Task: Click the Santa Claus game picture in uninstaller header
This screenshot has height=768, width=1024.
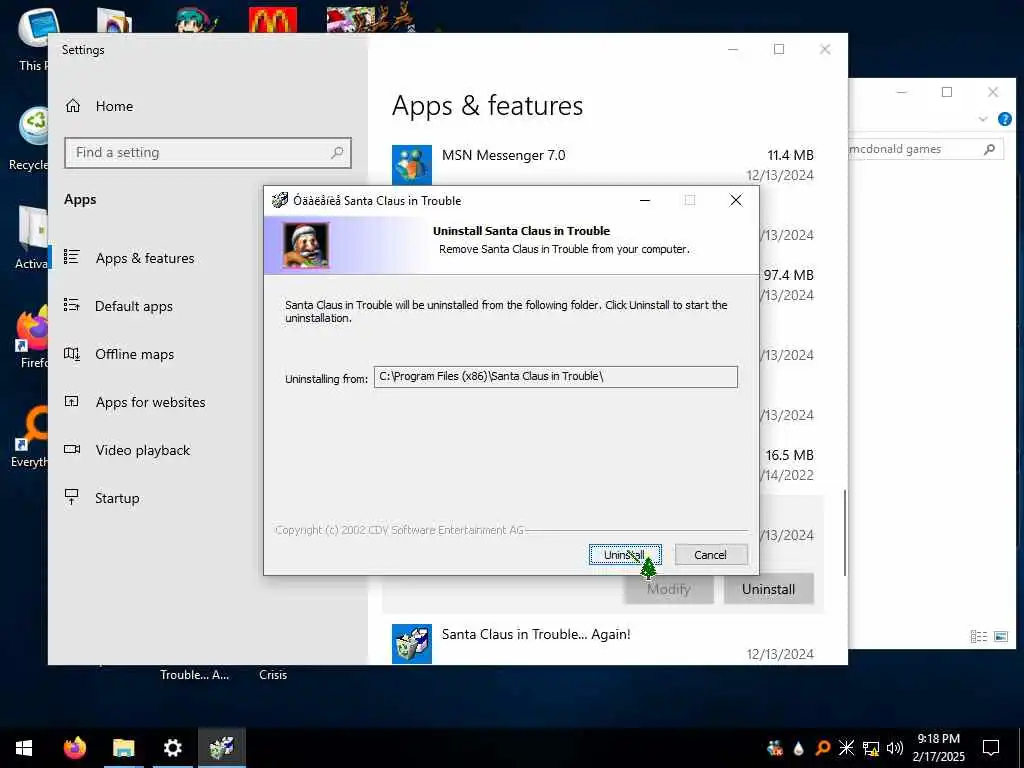Action: pos(306,245)
